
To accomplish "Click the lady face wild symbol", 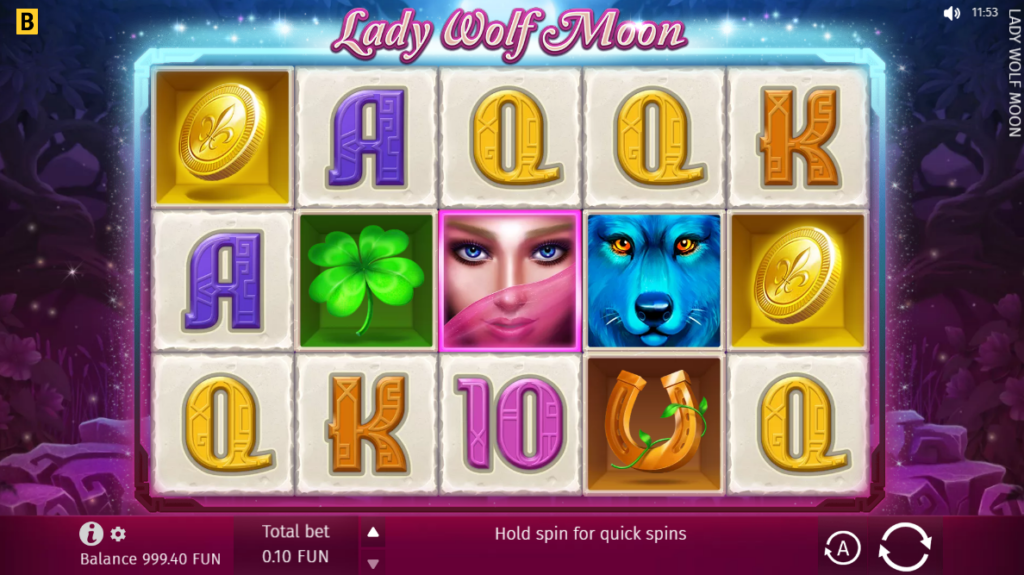I will click(510, 280).
